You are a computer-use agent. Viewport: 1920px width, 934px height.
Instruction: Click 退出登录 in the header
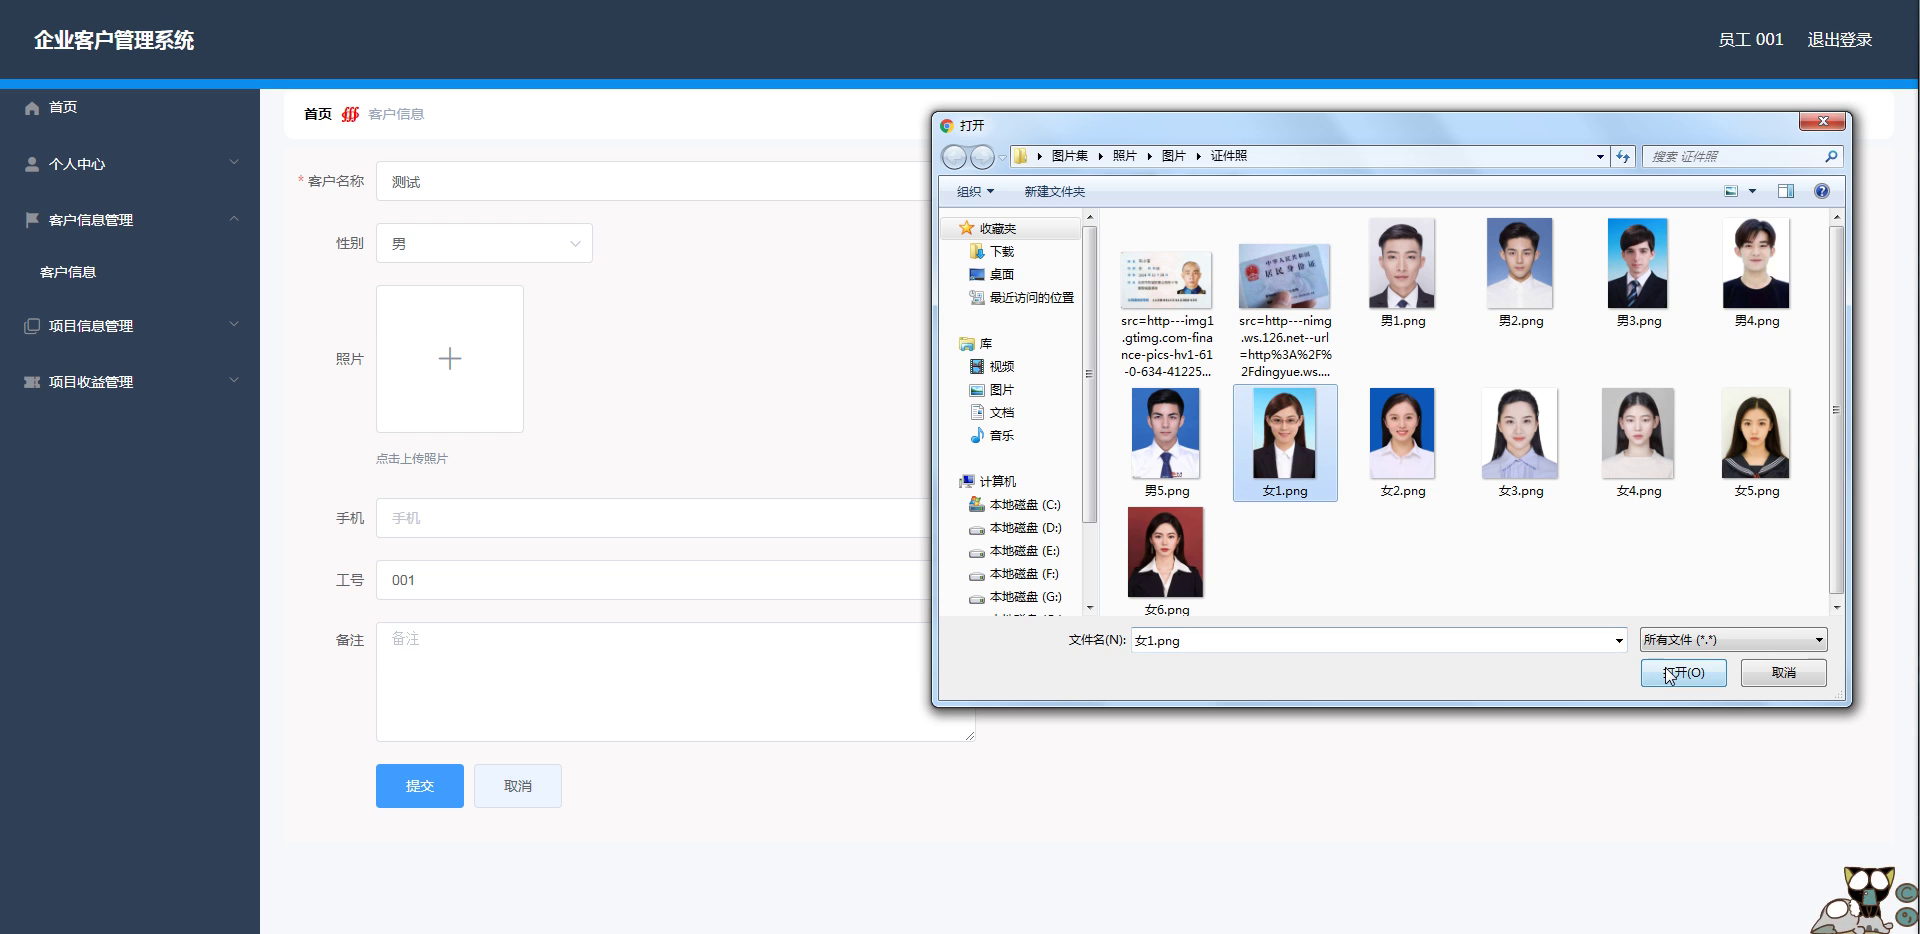coord(1839,40)
